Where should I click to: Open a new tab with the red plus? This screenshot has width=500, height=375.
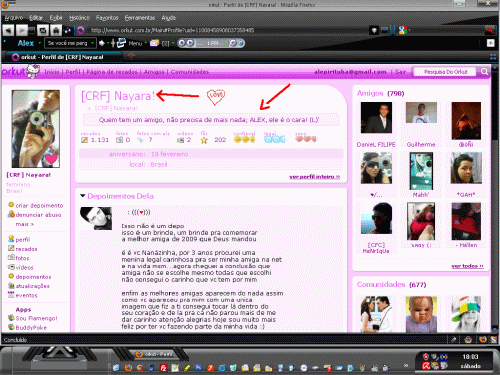pos(131,56)
